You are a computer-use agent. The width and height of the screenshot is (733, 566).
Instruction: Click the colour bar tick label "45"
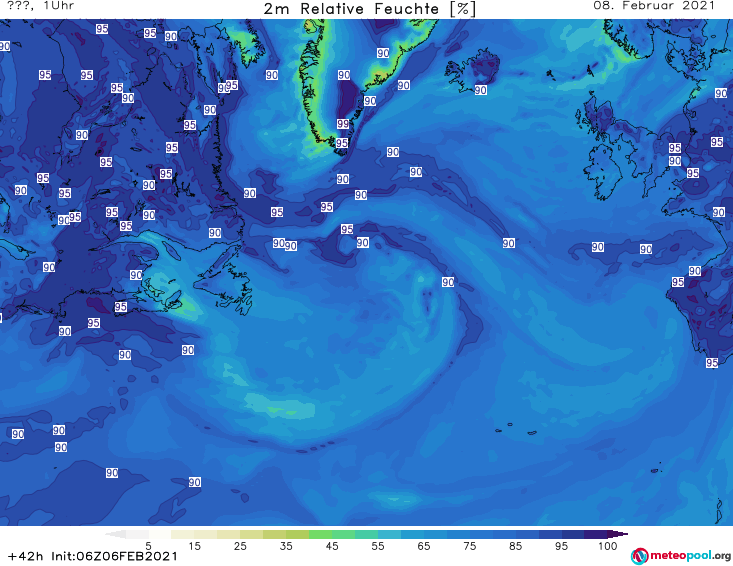[x=332, y=546]
